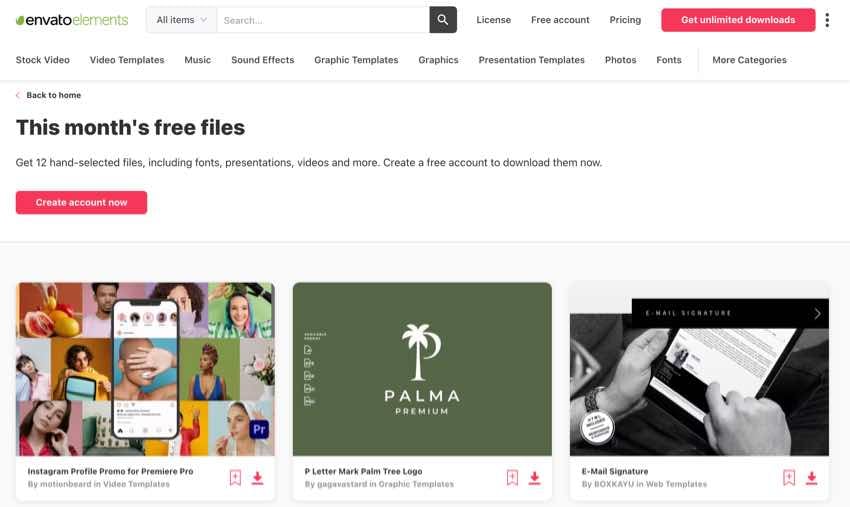Open the three-dot more options menu

coord(827,20)
